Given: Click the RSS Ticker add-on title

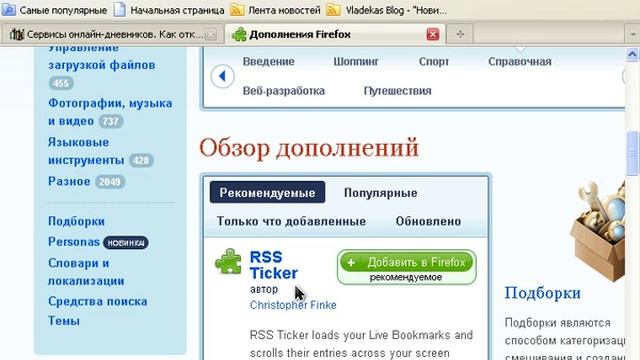Looking at the screenshot, I should (273, 265).
